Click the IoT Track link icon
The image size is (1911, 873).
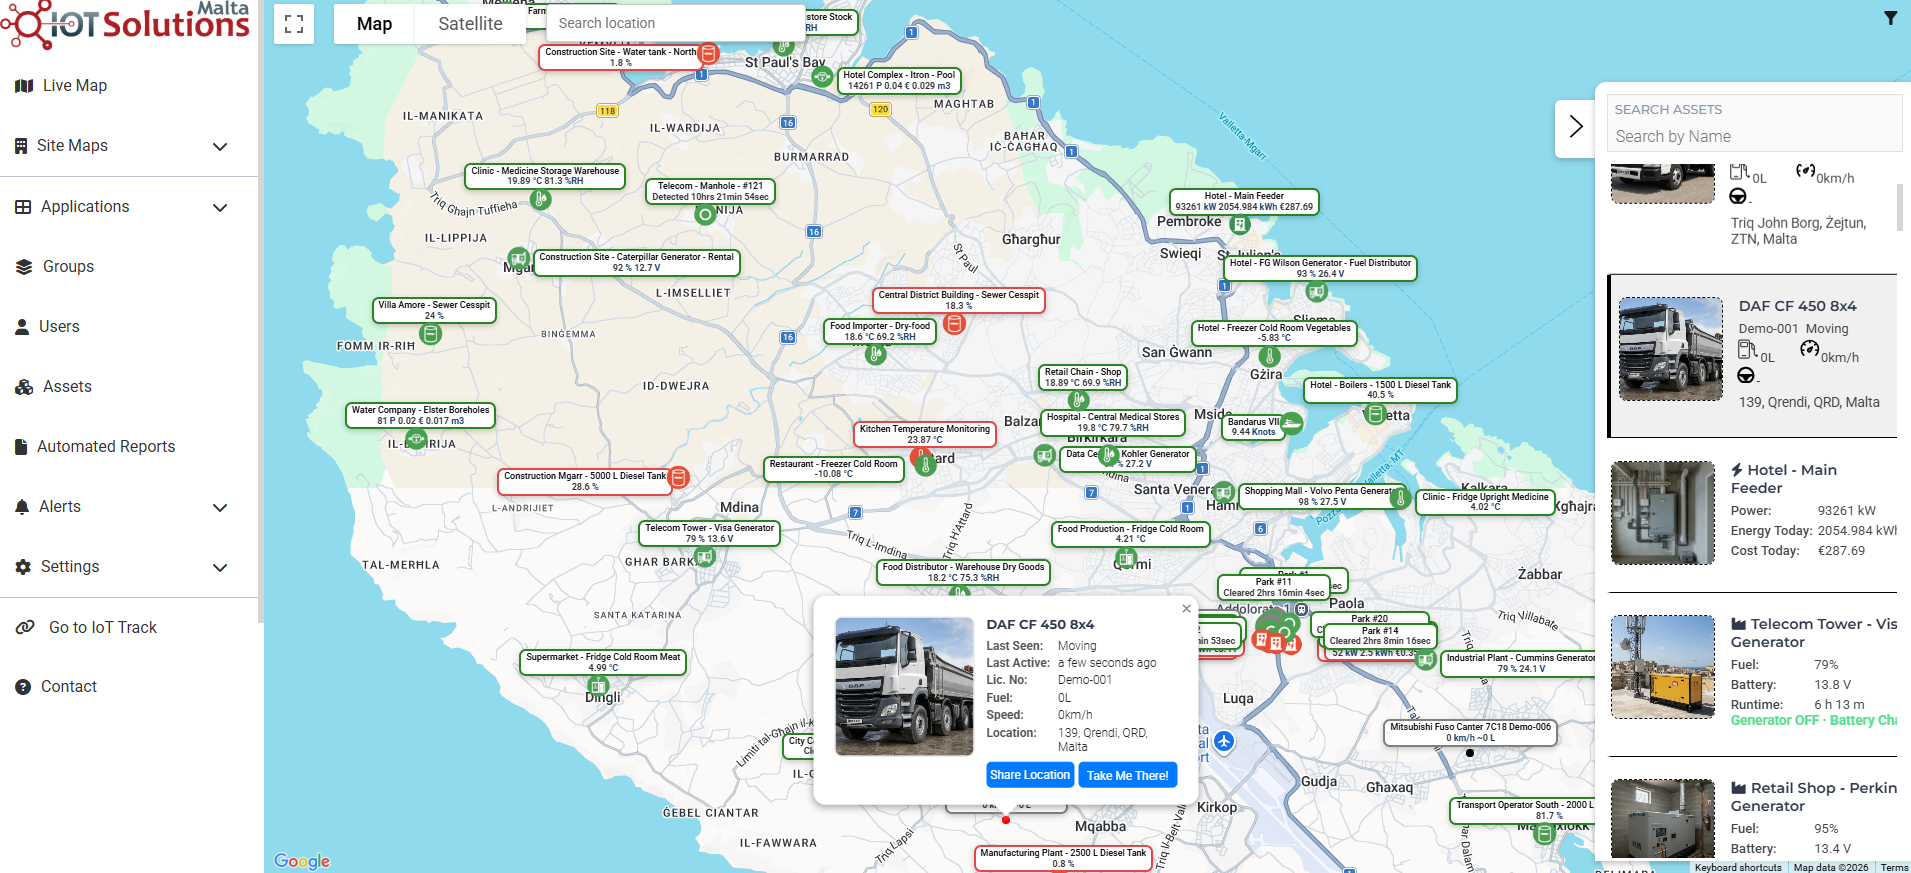tap(26, 628)
